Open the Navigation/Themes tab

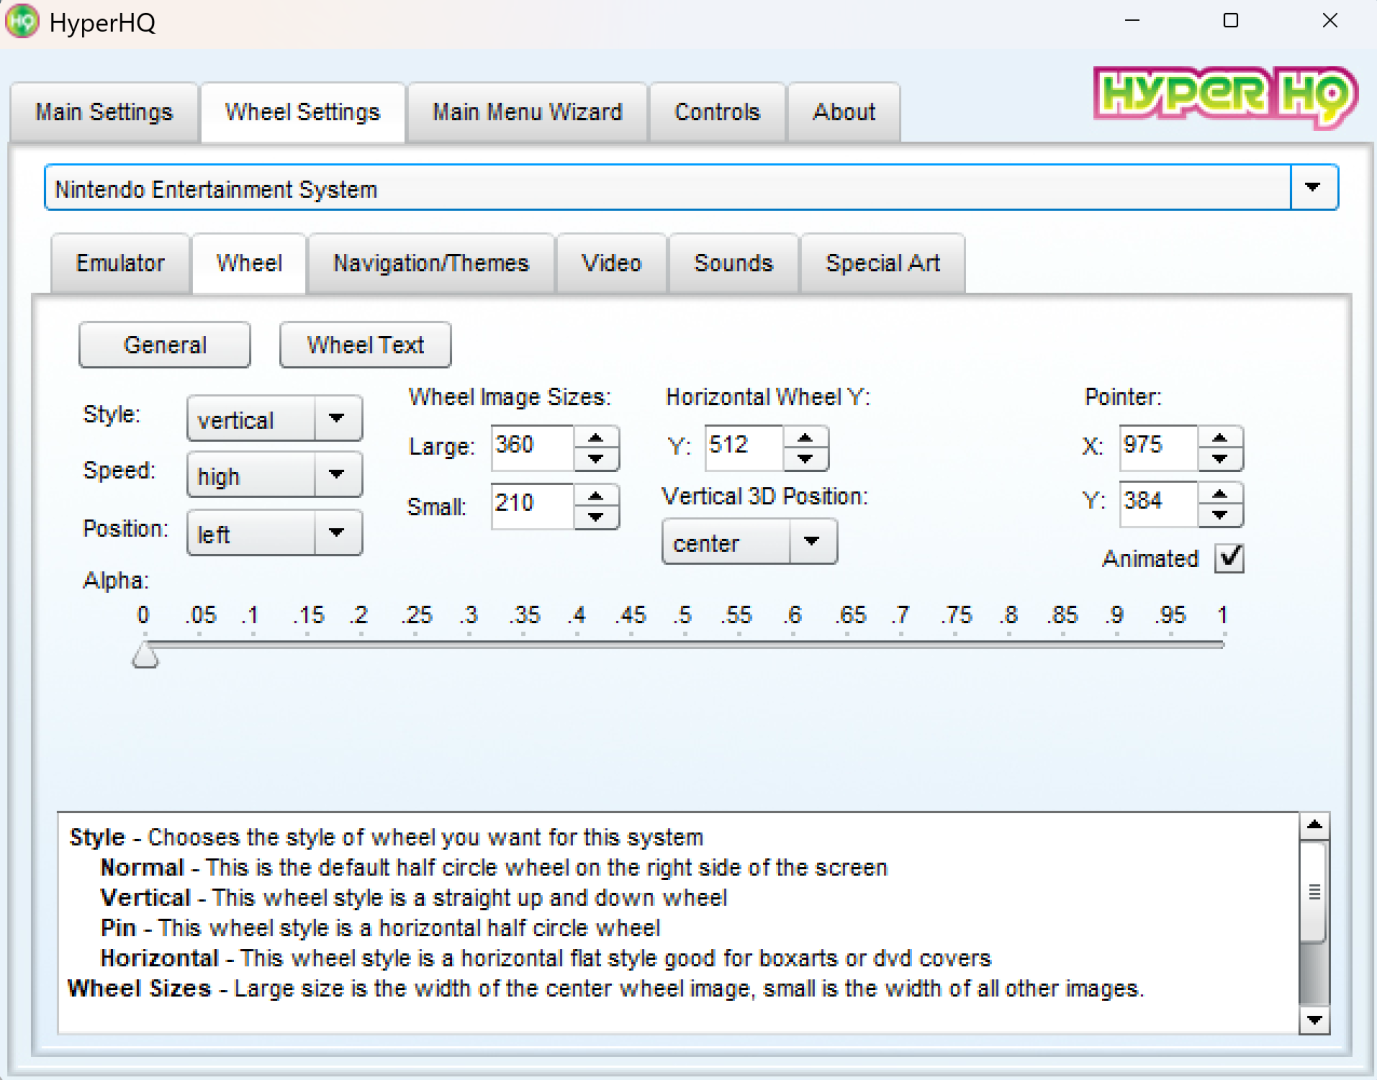click(431, 263)
